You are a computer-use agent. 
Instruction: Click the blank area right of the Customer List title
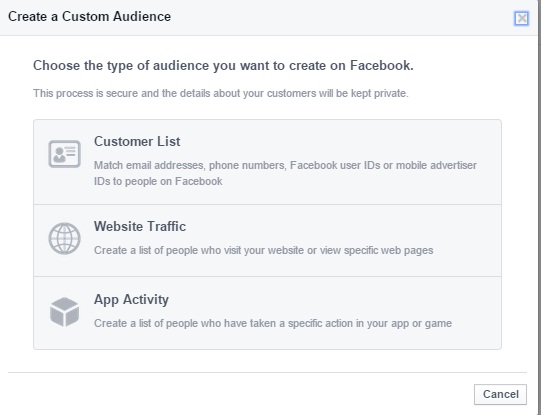tap(340, 141)
